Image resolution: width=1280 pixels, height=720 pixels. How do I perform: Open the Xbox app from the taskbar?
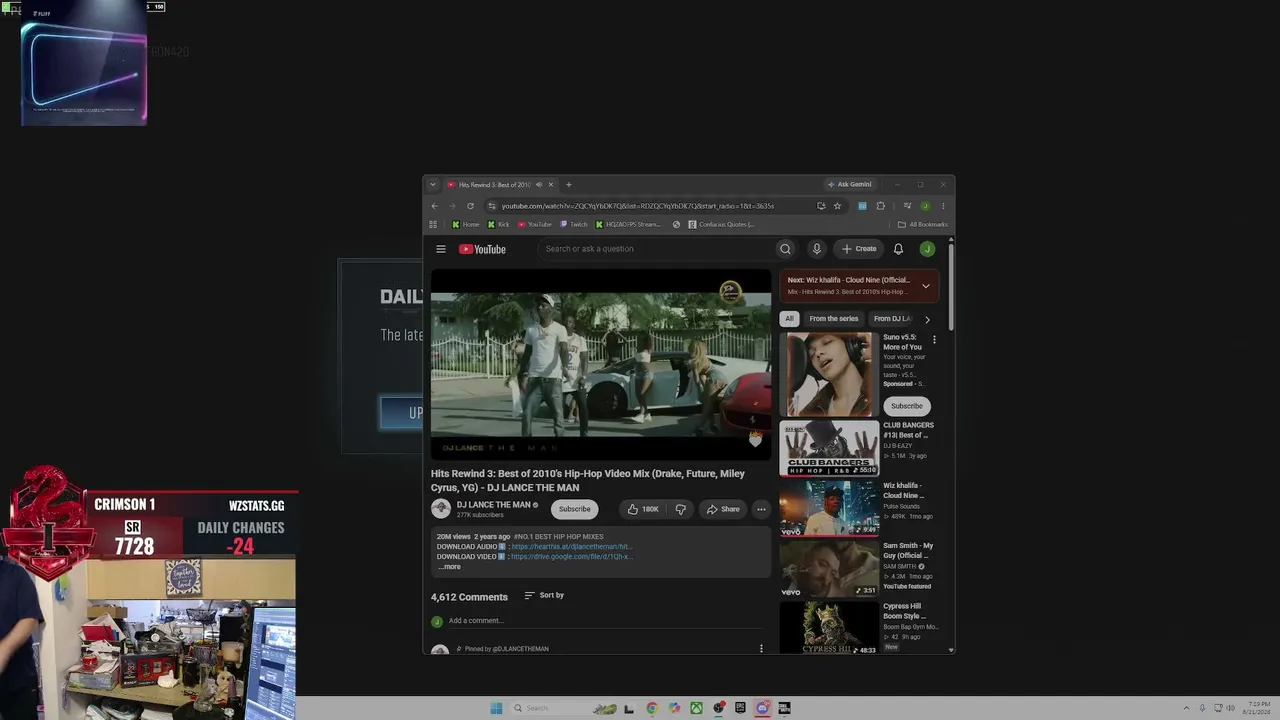[x=696, y=708]
